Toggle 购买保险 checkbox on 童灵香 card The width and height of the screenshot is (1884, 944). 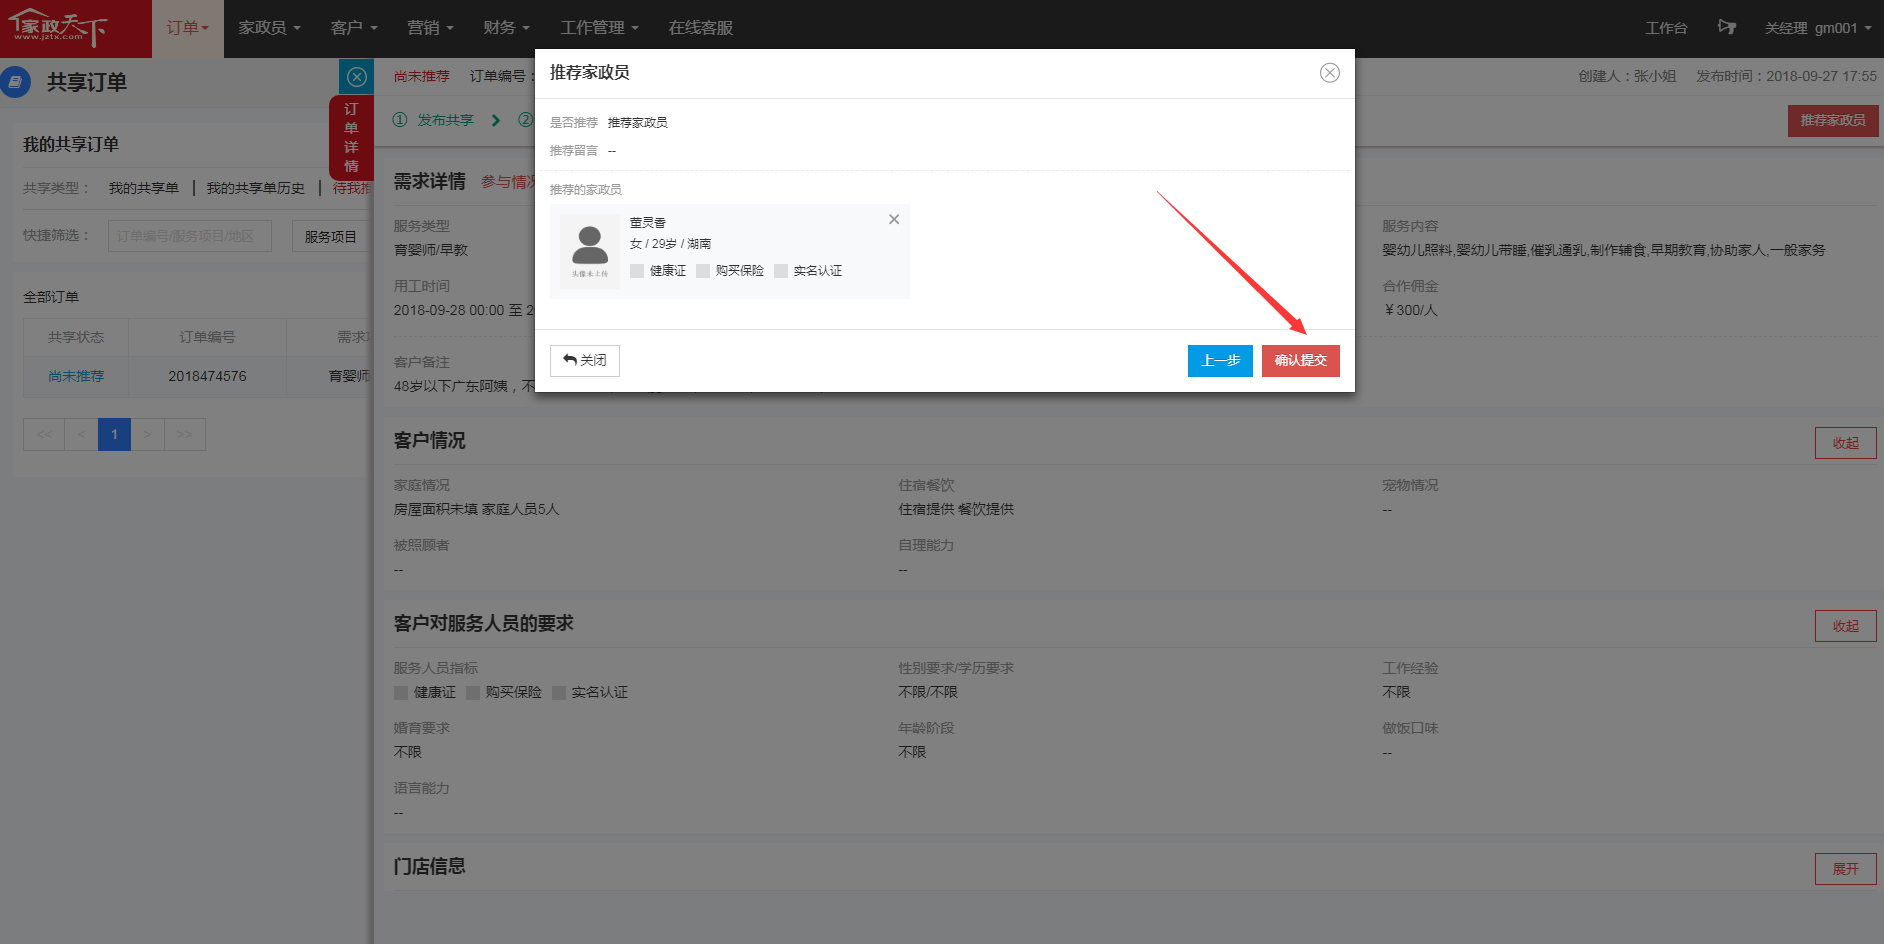(703, 271)
